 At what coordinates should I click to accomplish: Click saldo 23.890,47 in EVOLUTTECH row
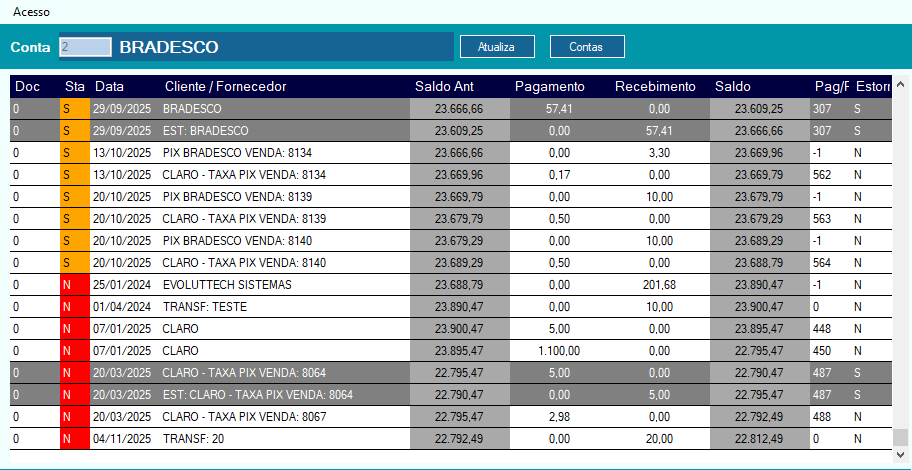[759, 285]
